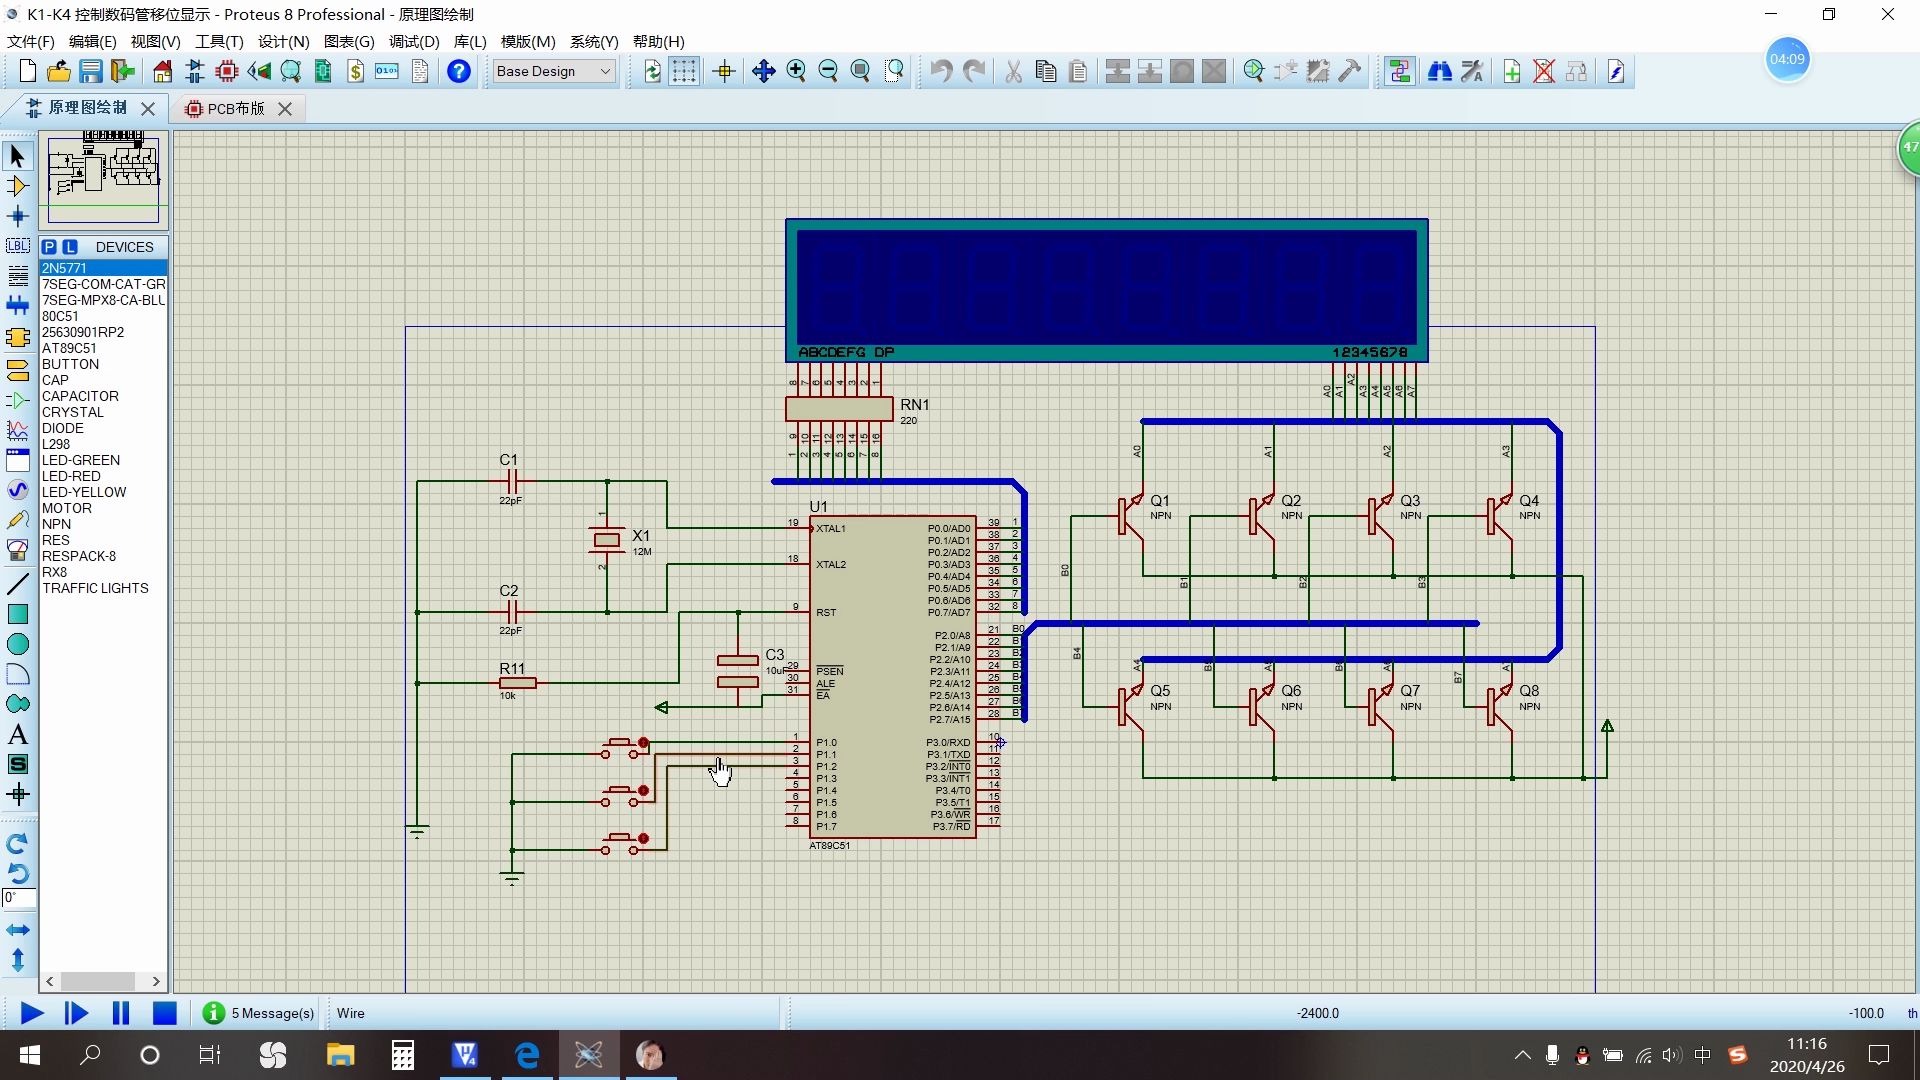The image size is (1920, 1080).
Task: Click the zoom in tool icon
Action: pos(795,71)
